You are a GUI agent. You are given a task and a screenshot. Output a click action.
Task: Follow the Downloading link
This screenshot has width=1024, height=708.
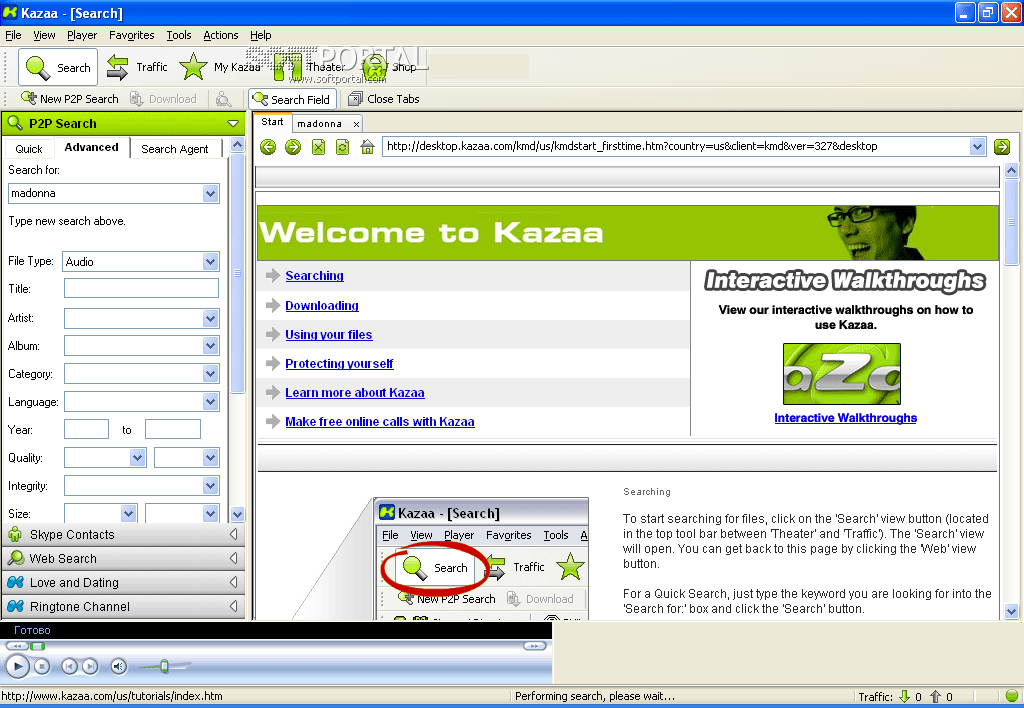[x=322, y=306]
